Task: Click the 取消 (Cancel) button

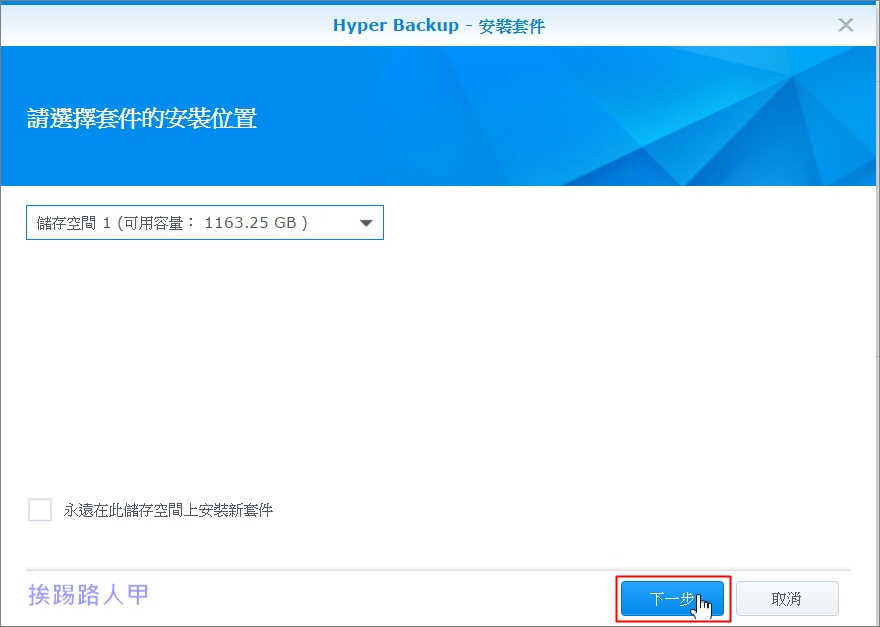Action: [787, 598]
